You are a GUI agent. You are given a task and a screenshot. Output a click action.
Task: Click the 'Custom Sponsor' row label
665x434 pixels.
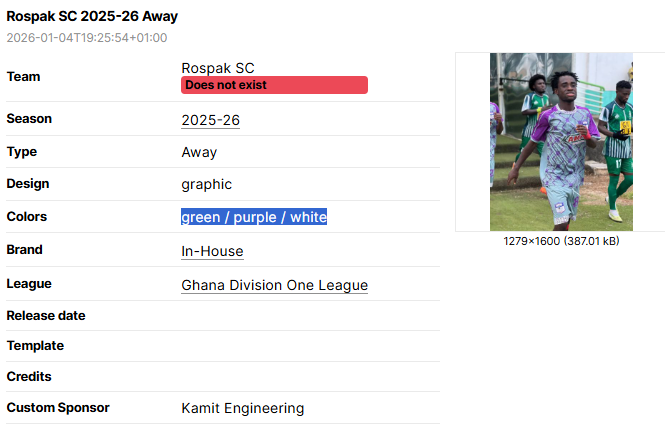(58, 408)
